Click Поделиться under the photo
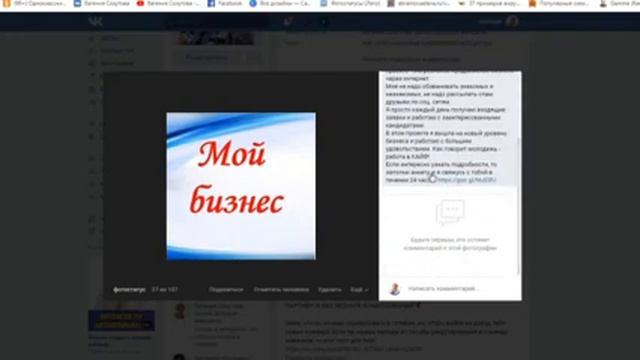Viewport: 640px width, 360px height. pyautogui.click(x=226, y=289)
